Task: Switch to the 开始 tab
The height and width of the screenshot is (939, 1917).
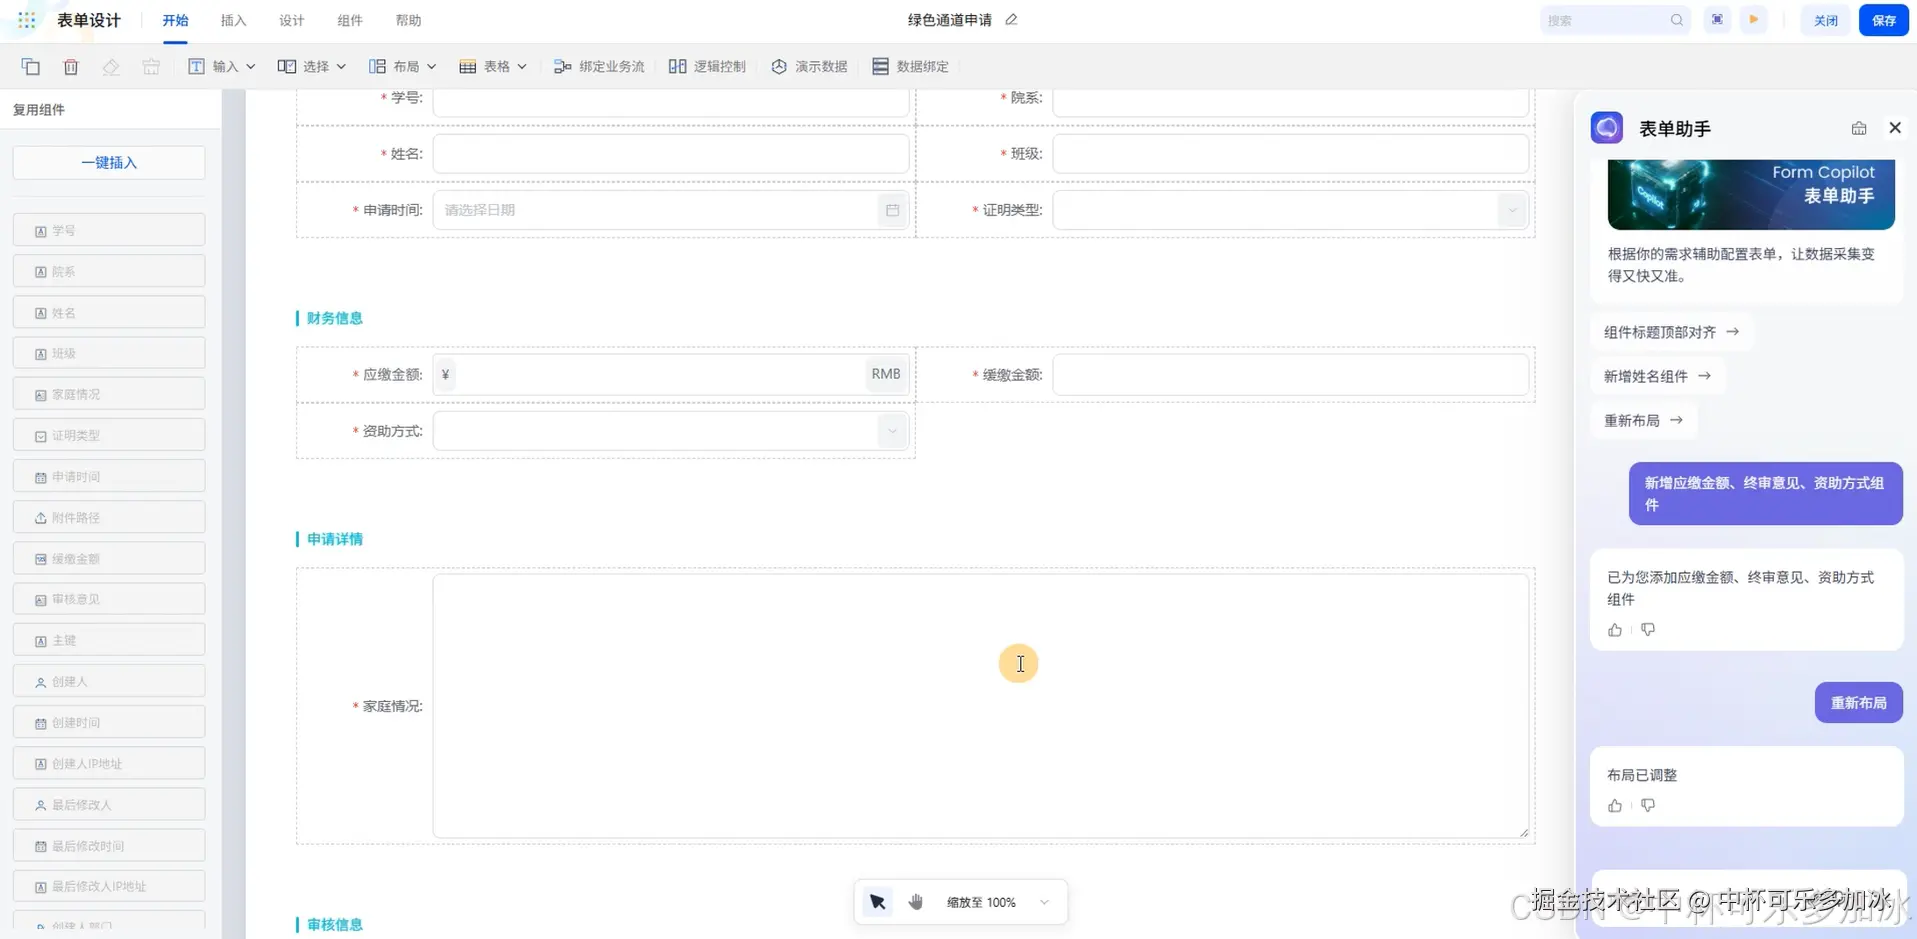Action: click(175, 20)
